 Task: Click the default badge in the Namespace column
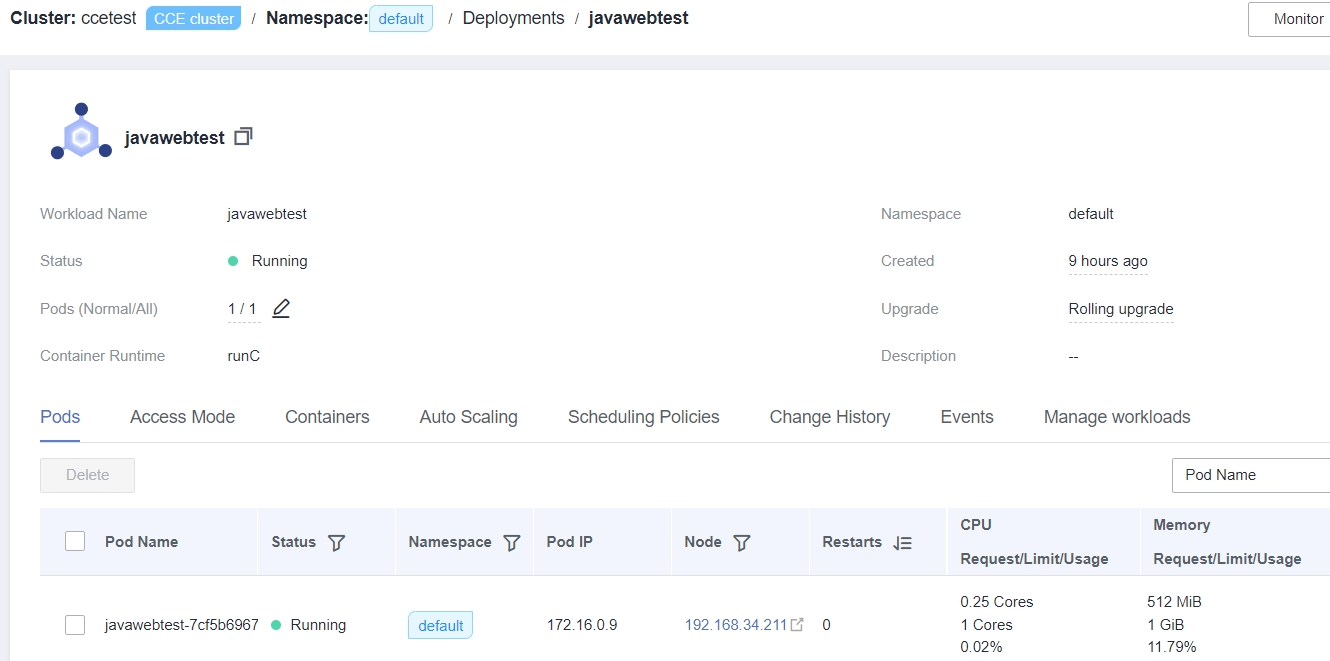440,624
